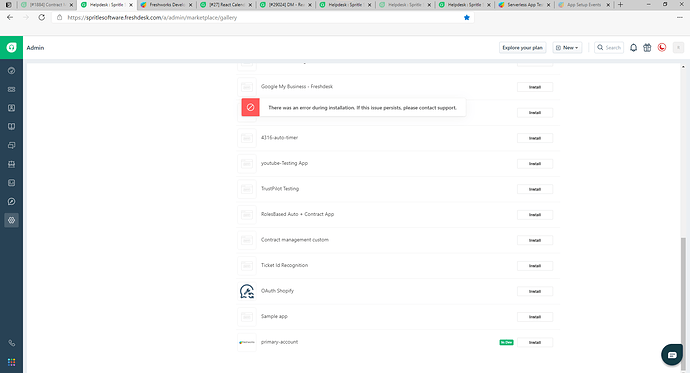Screen dimensions: 690x373
Task: Open the New dropdown button
Action: (x=567, y=48)
